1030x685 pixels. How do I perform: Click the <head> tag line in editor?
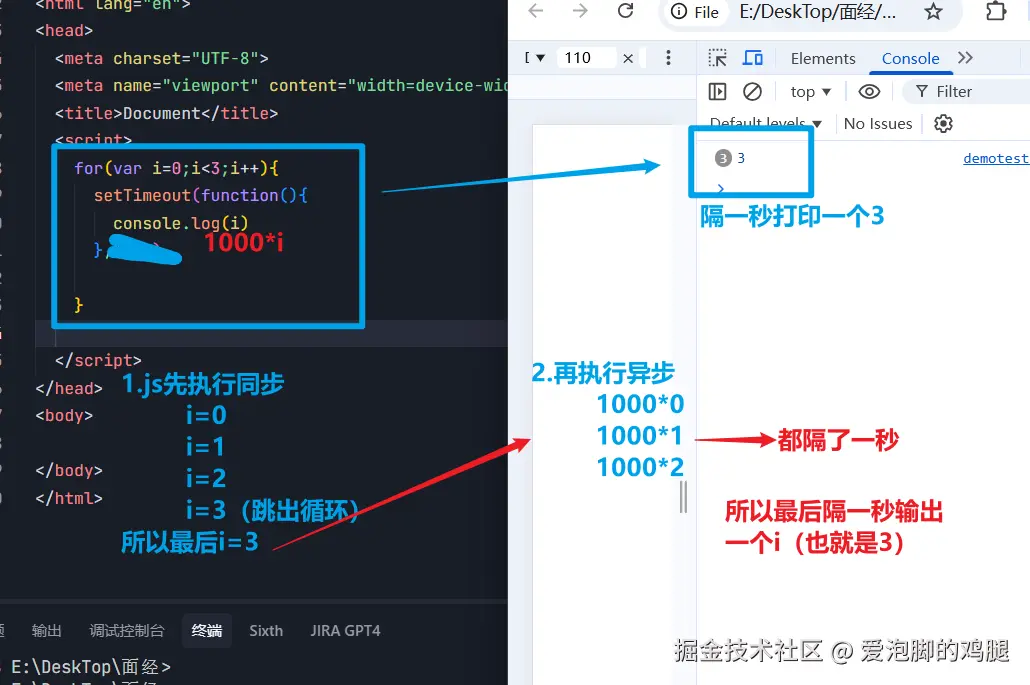pyautogui.click(x=64, y=30)
